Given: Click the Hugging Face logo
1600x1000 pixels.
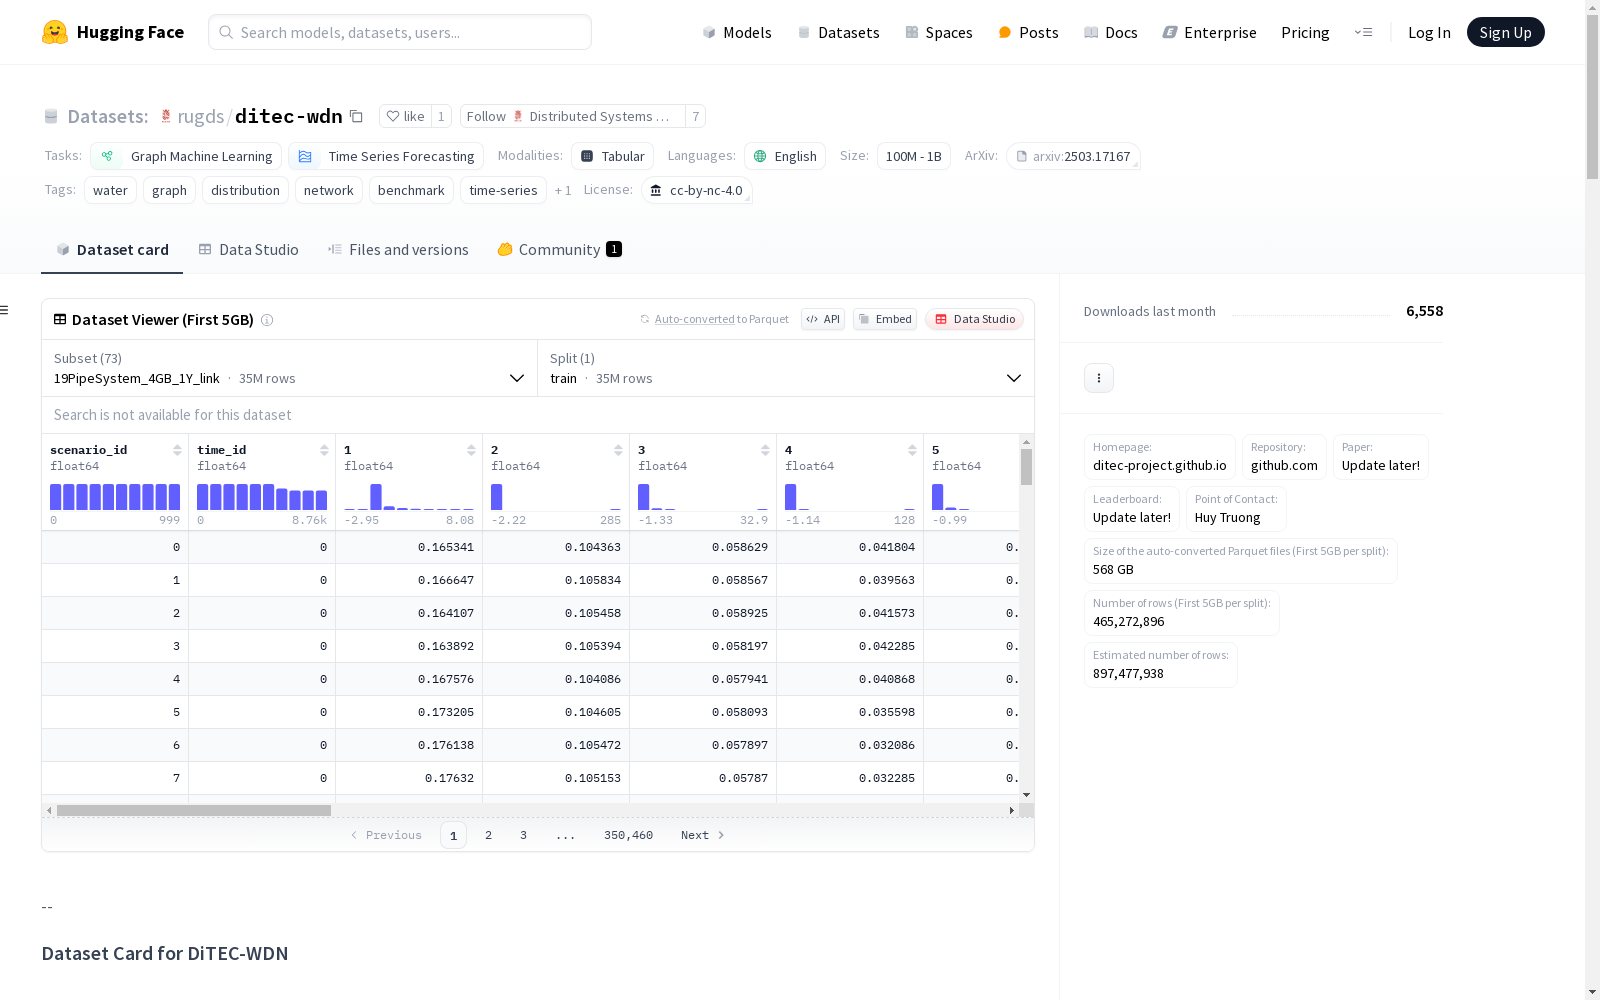Looking at the screenshot, I should point(113,32).
